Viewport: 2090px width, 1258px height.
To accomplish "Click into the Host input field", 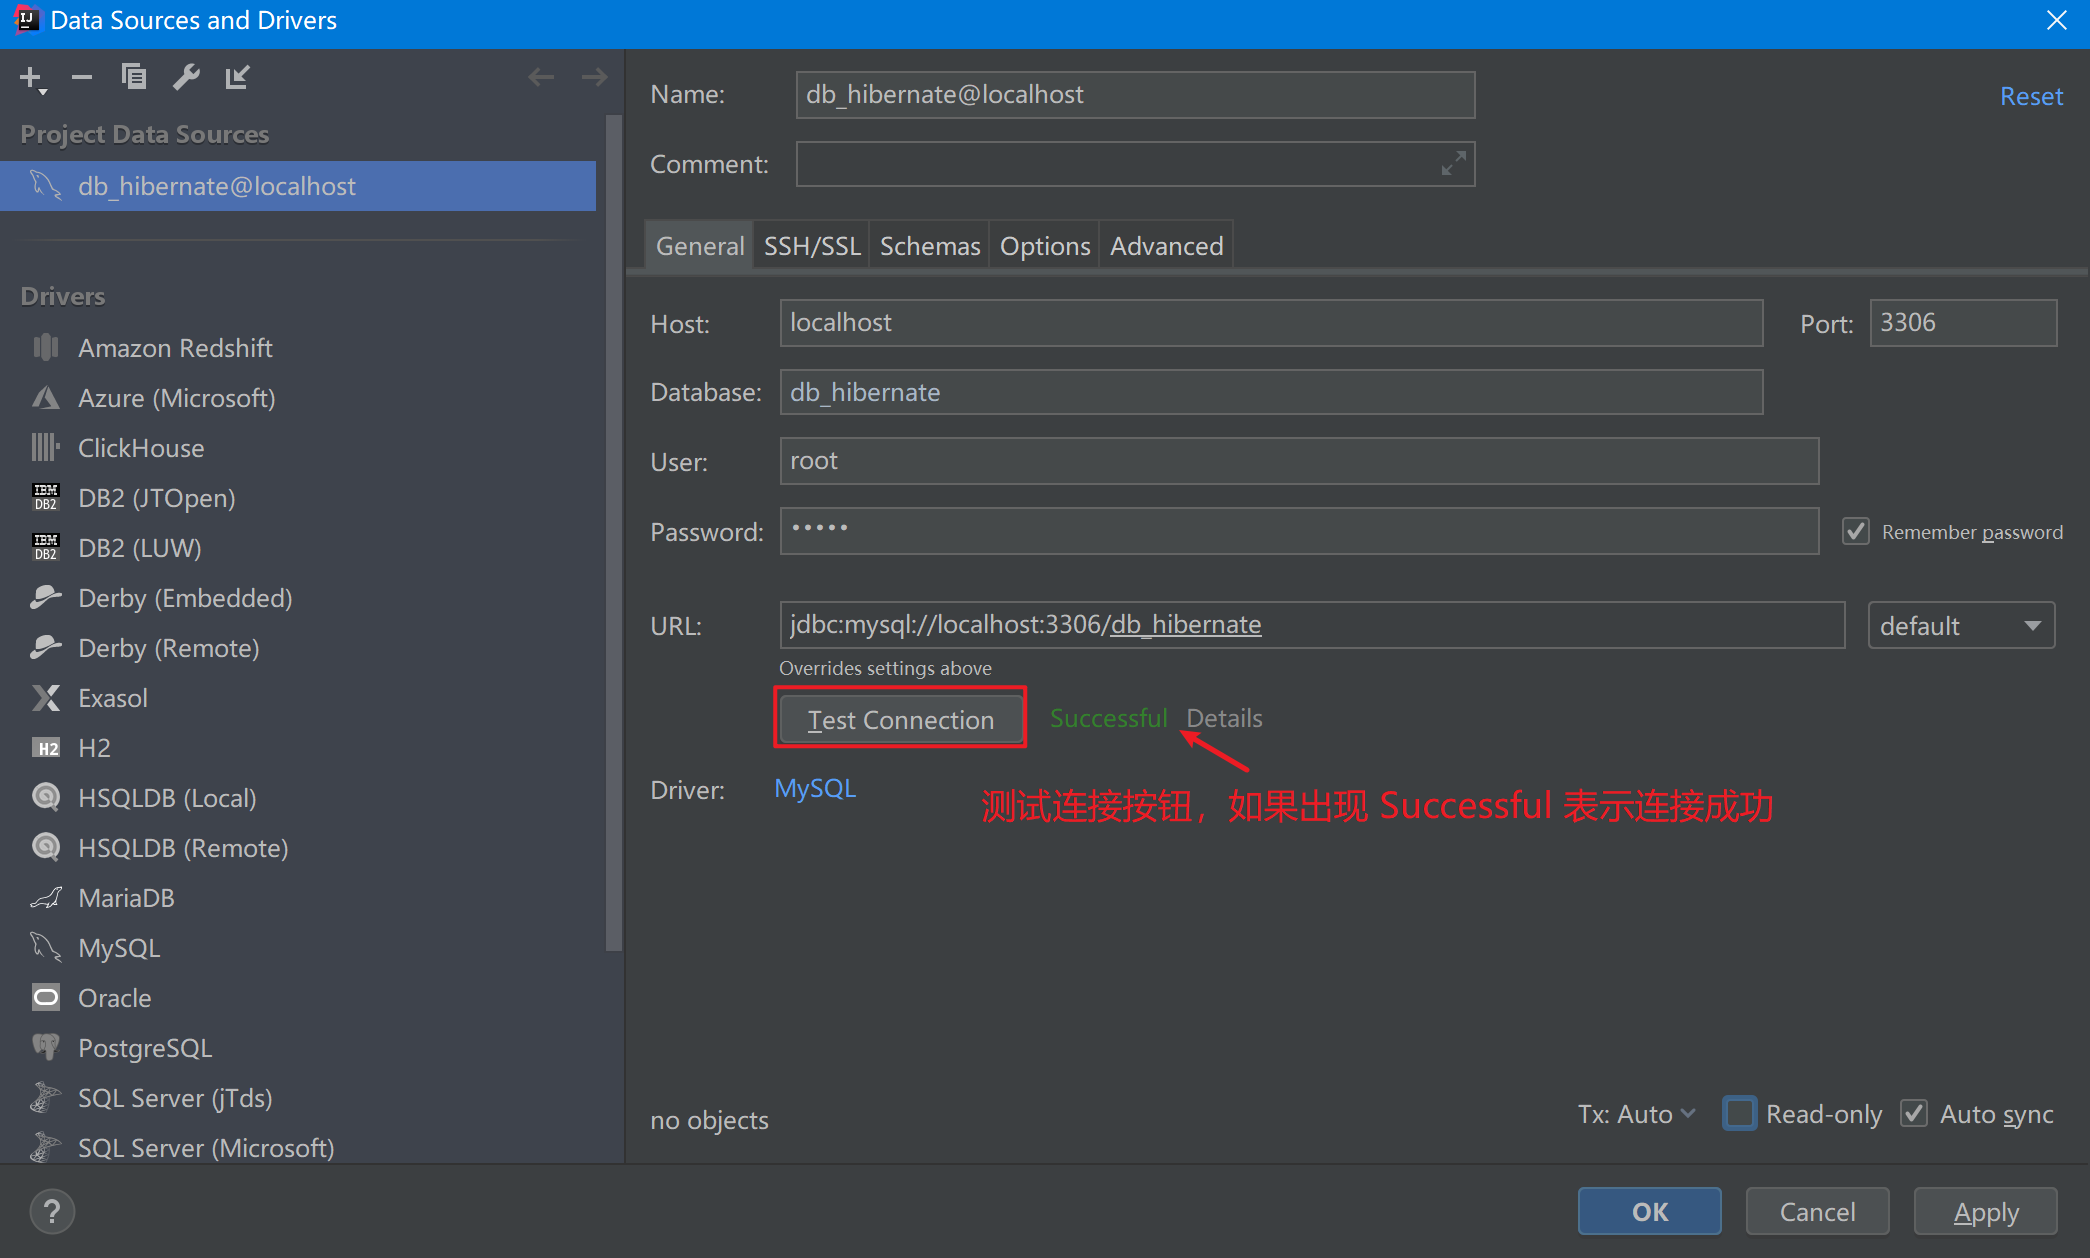I will [1270, 323].
